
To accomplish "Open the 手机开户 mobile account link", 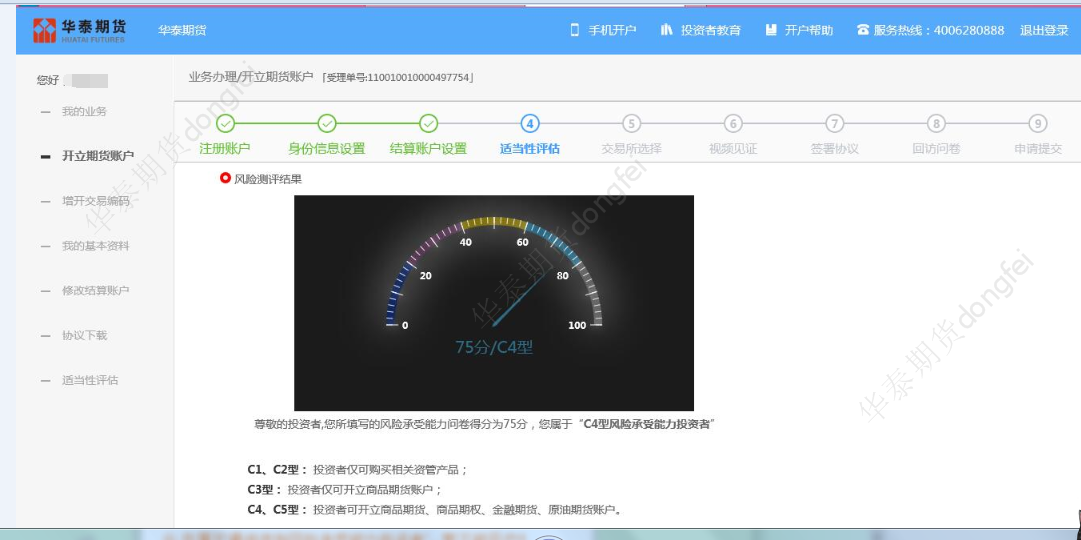I will pos(603,30).
